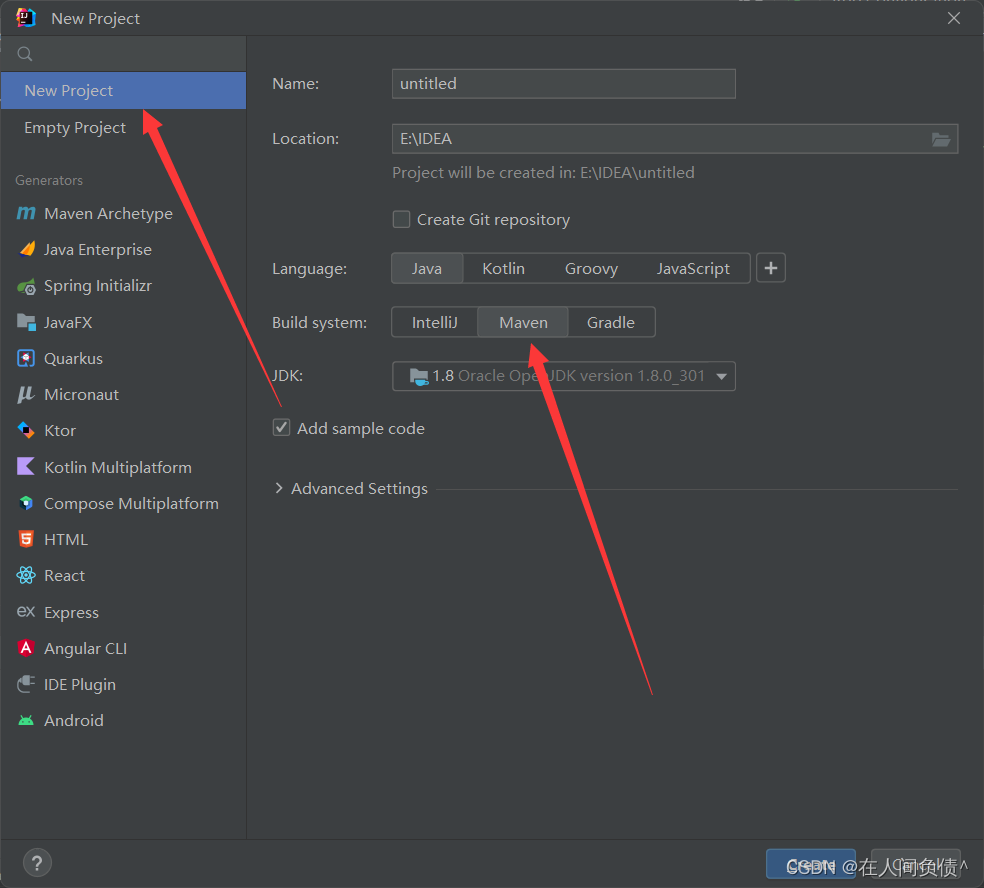984x888 pixels.
Task: Select the Java Enterprise generator label
Action: coord(98,250)
